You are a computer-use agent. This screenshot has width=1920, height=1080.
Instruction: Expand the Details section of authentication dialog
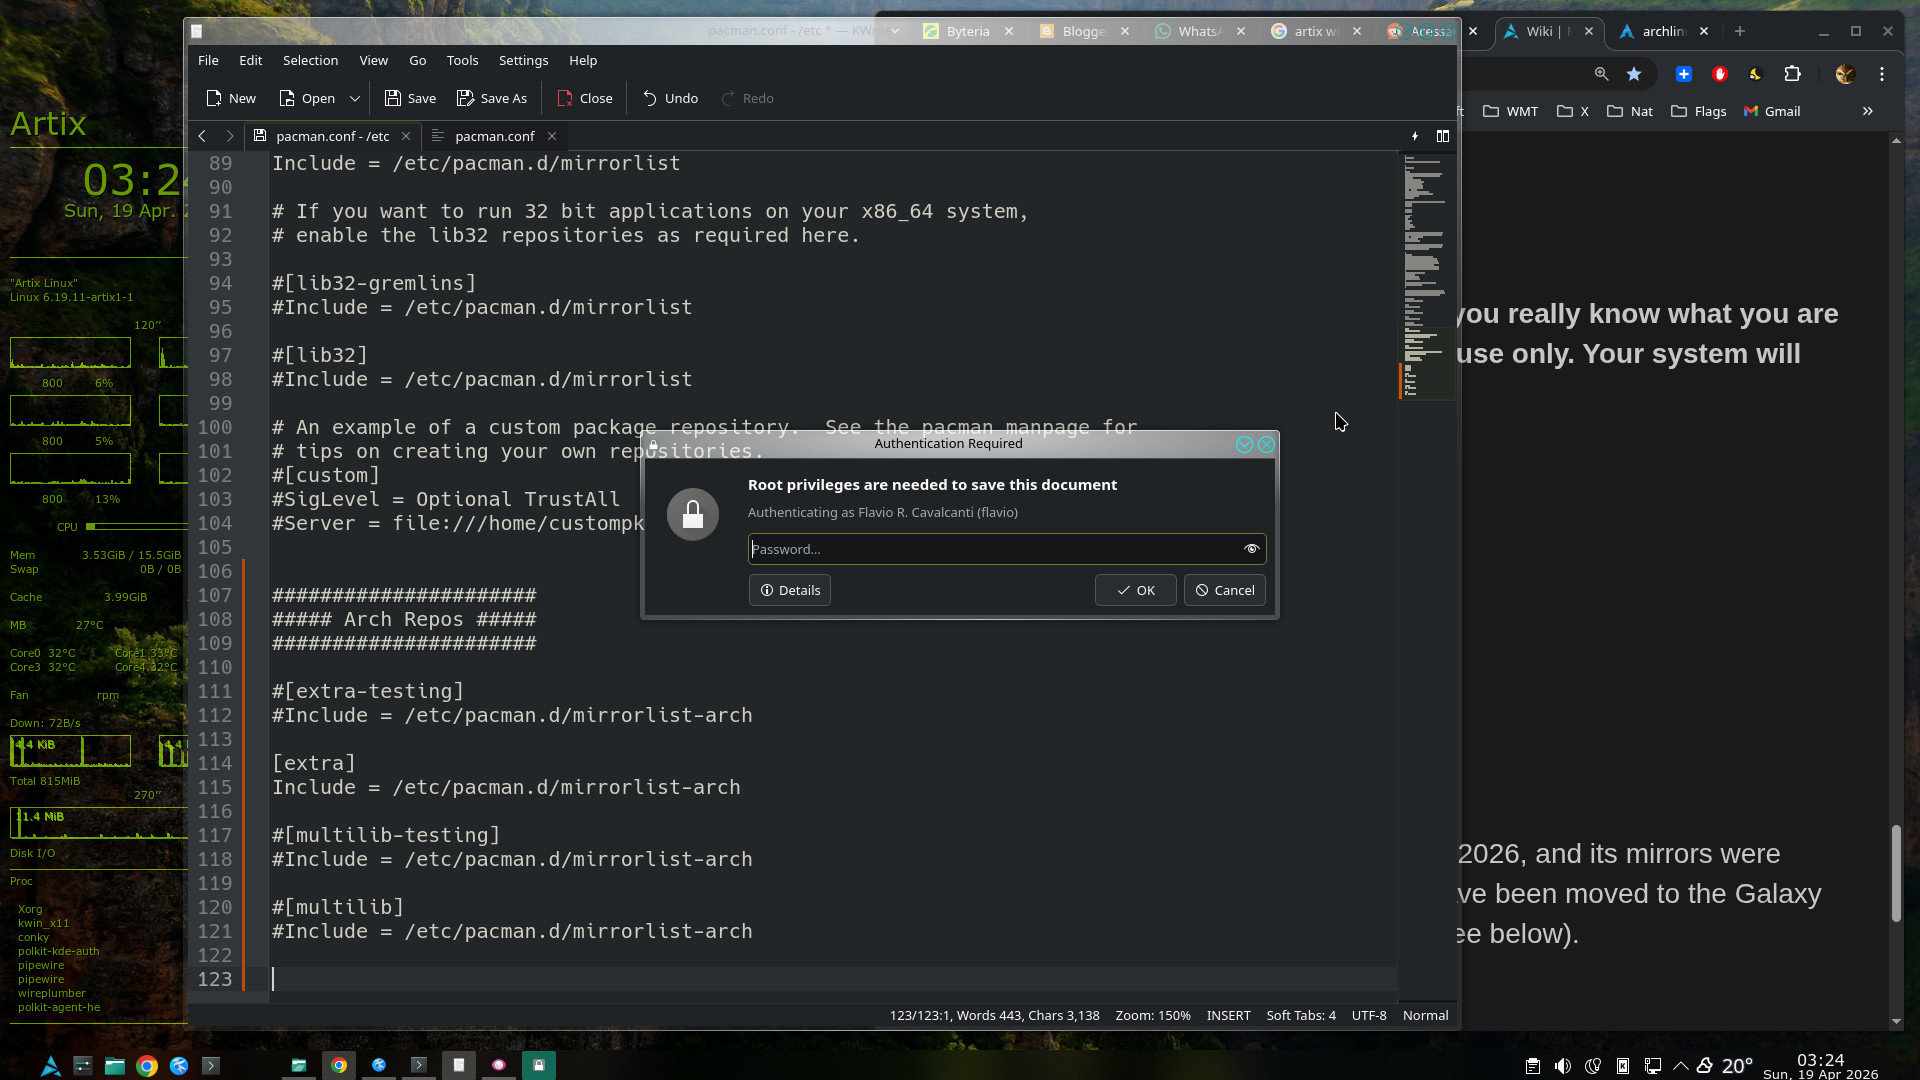pos(790,590)
